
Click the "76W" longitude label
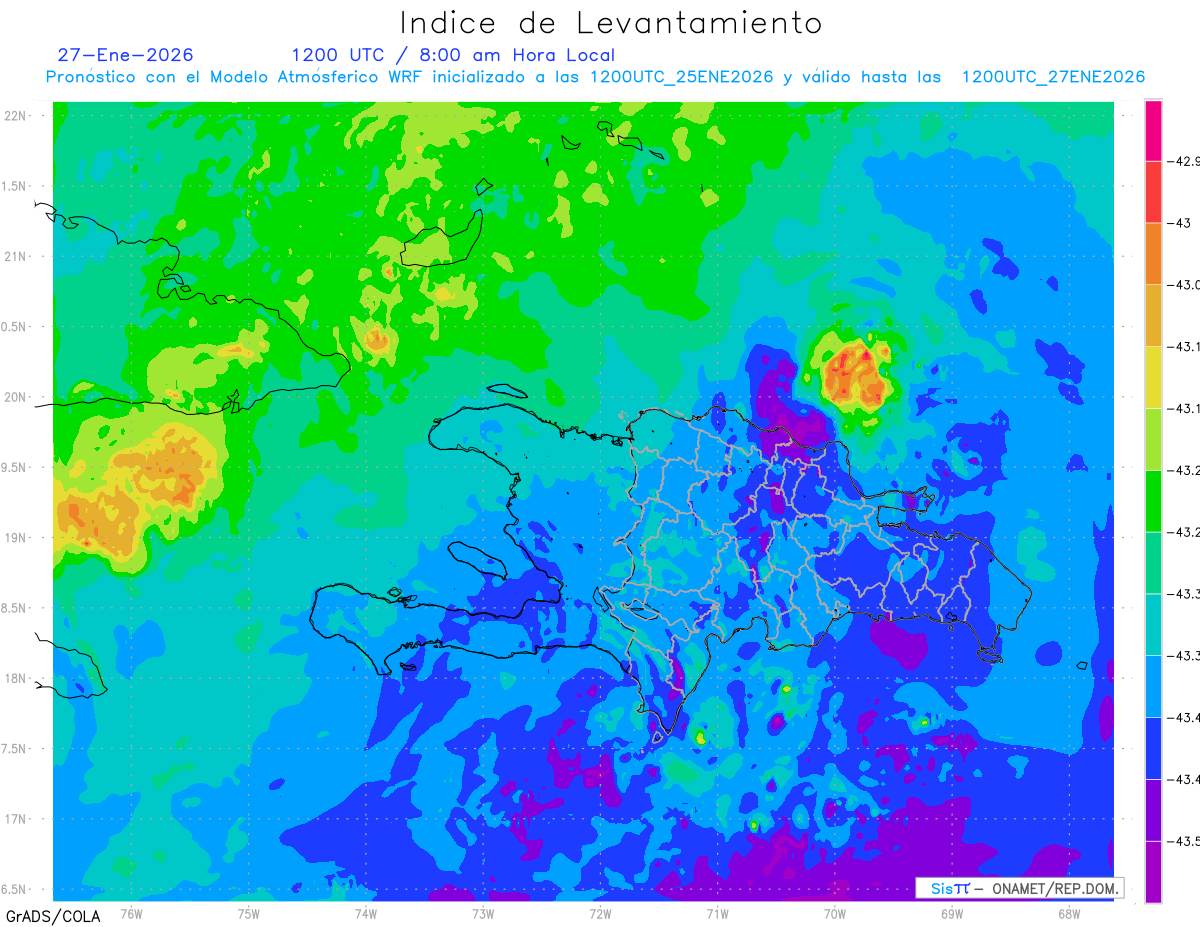(x=131, y=913)
